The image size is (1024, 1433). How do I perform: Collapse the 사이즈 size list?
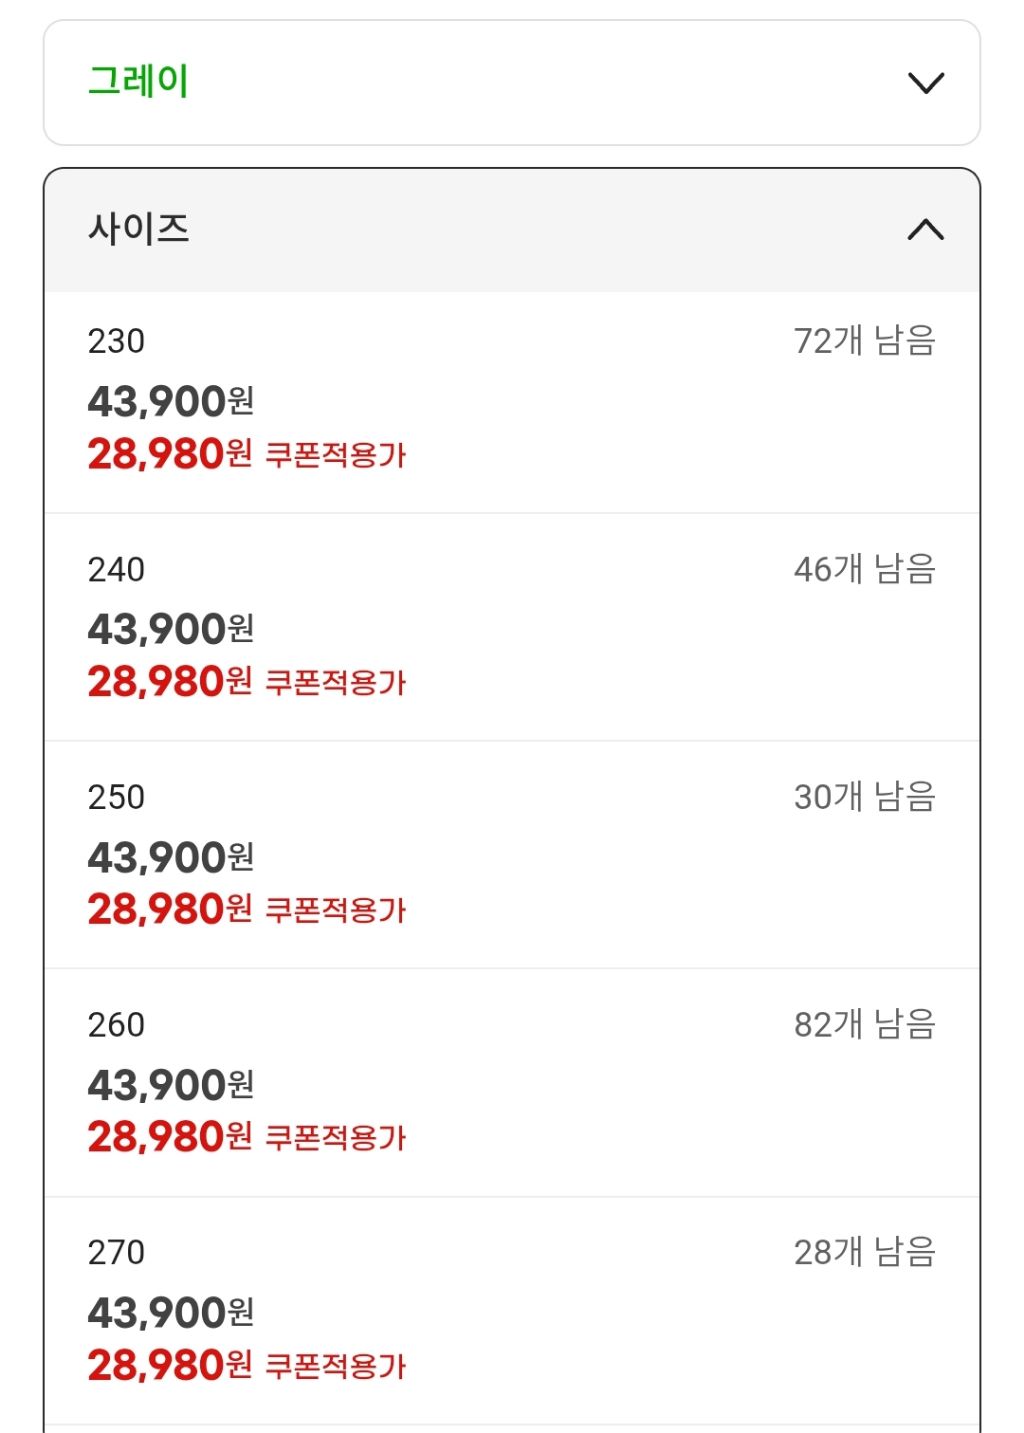pyautogui.click(x=512, y=230)
